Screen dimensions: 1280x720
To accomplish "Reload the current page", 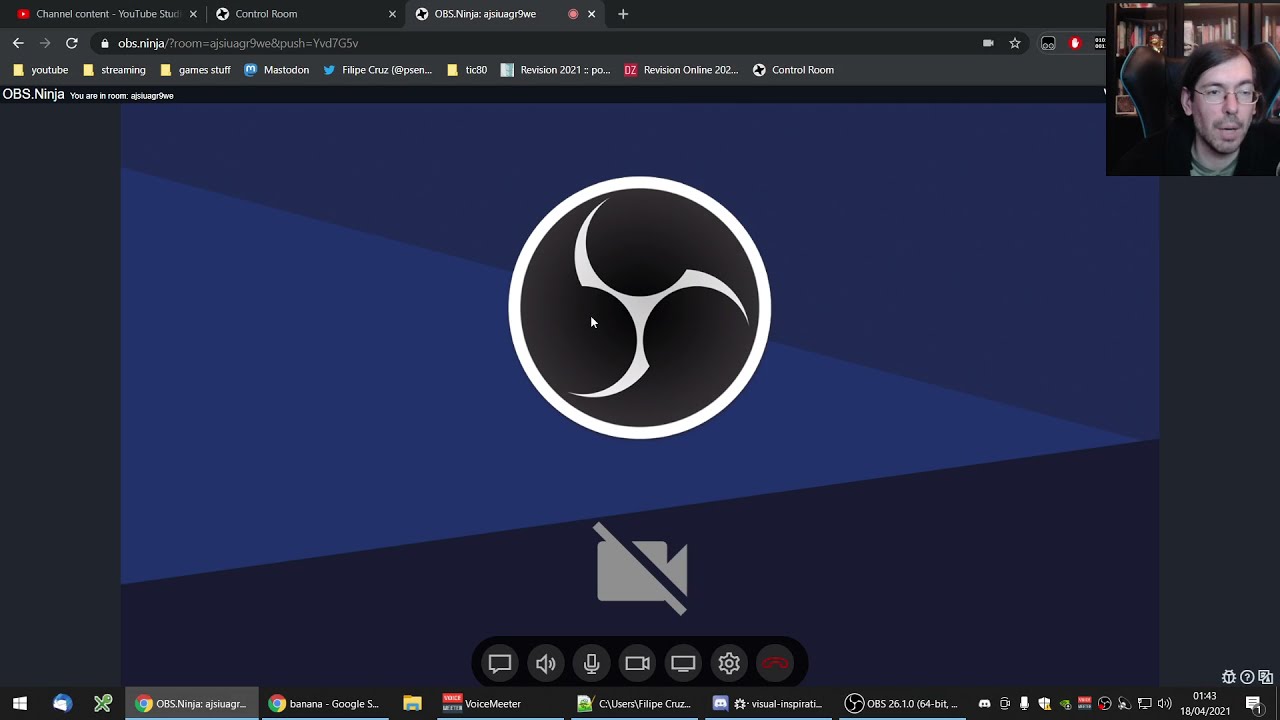I will [72, 43].
